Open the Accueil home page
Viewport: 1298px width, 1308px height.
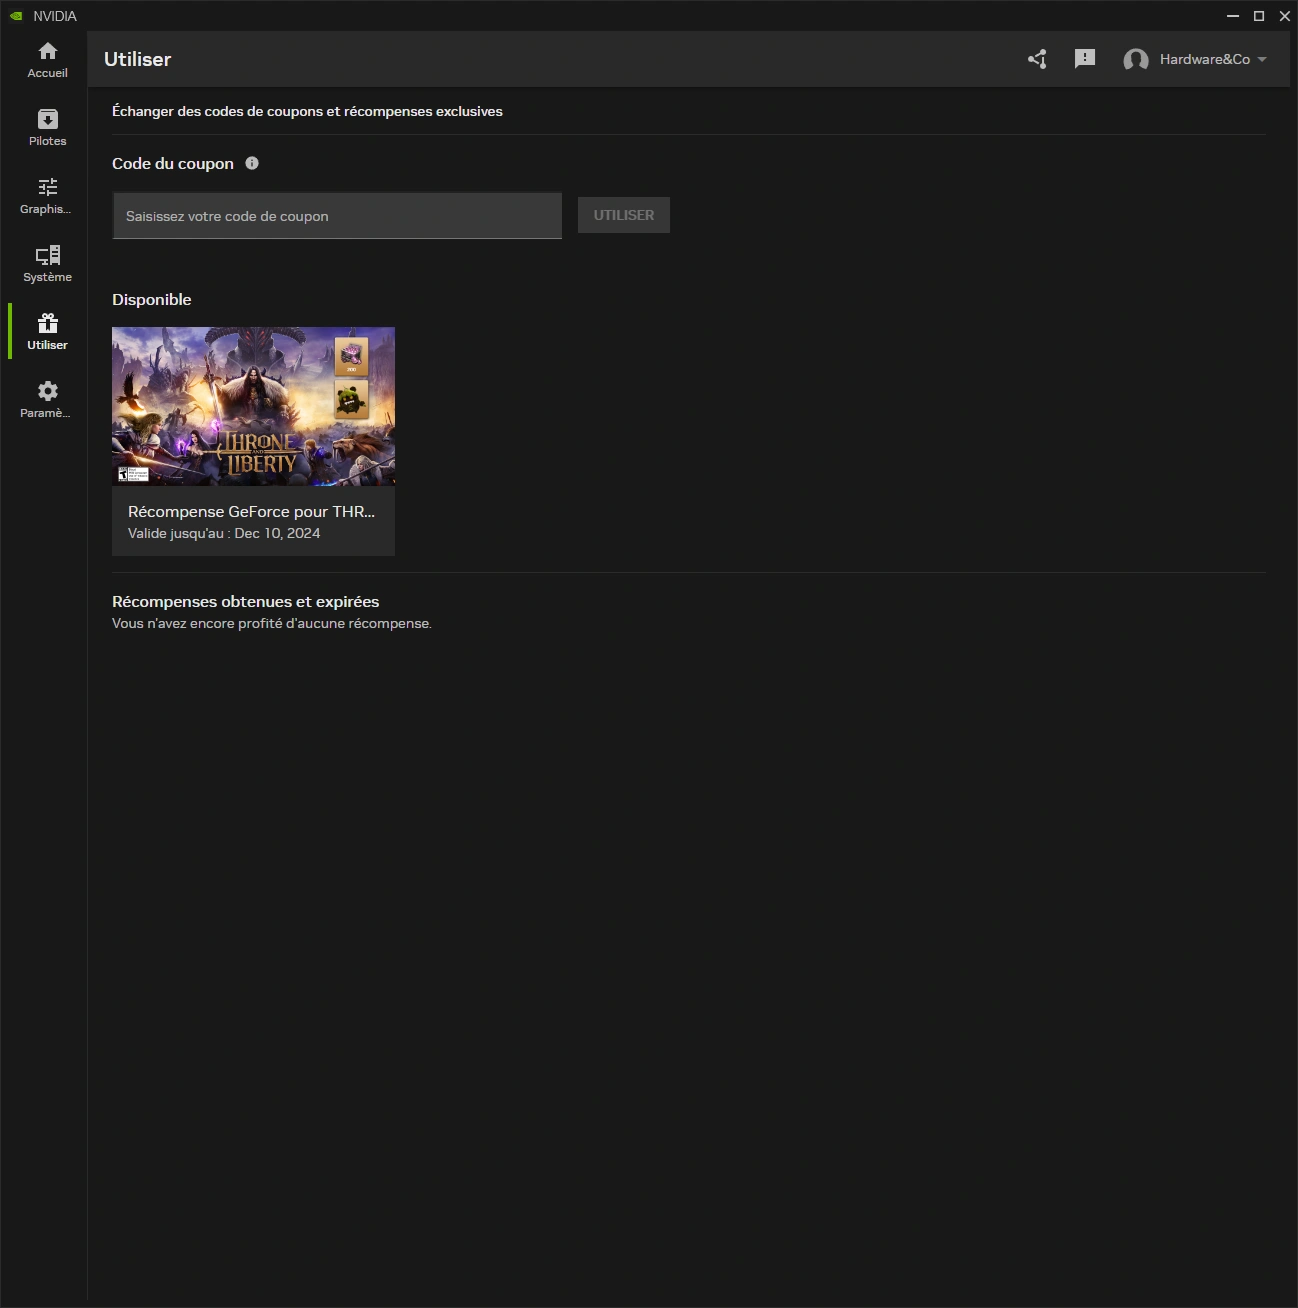(47, 60)
